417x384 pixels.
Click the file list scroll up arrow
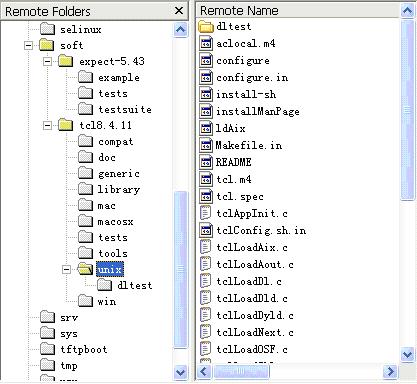click(407, 11)
